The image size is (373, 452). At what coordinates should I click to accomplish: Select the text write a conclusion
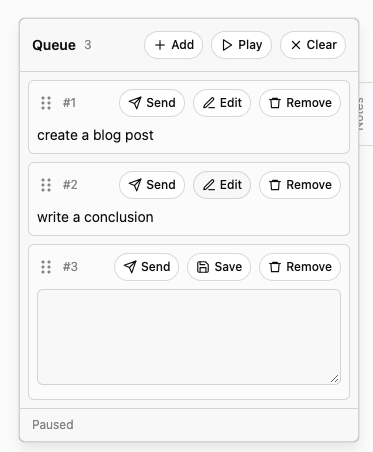[x=95, y=217]
